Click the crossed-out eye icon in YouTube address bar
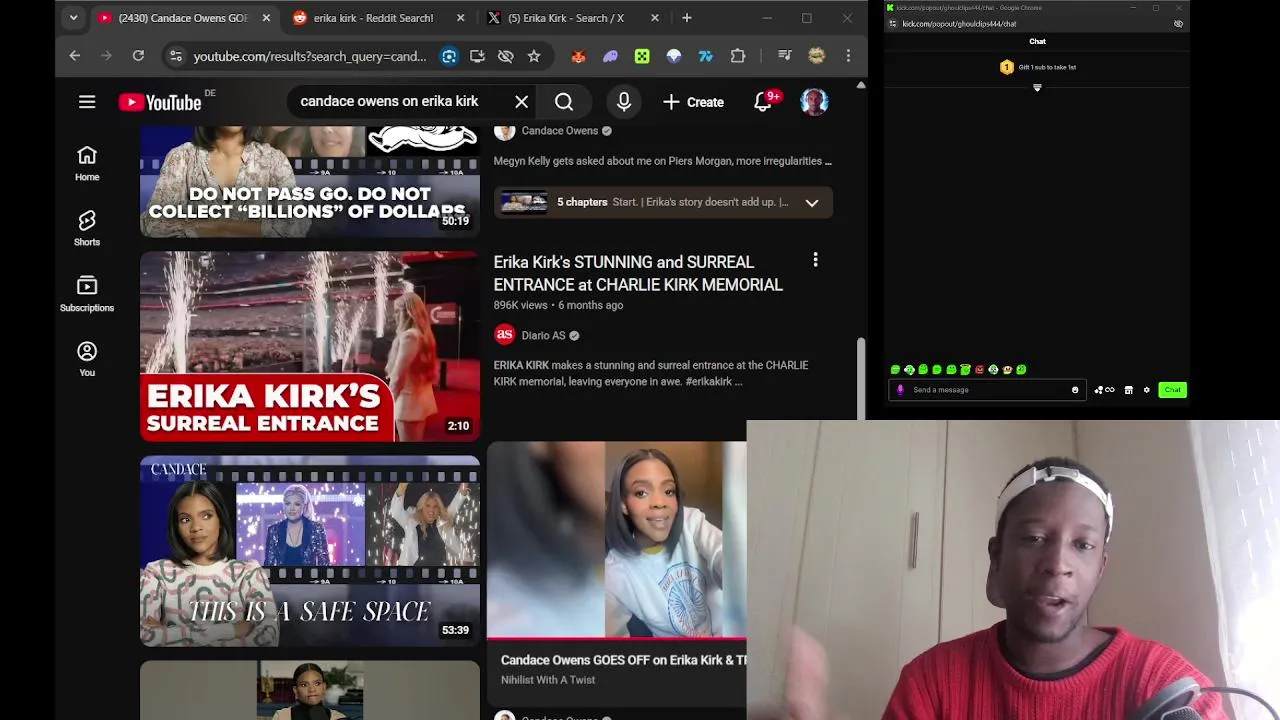Viewport: 1280px width, 720px height. tap(506, 56)
